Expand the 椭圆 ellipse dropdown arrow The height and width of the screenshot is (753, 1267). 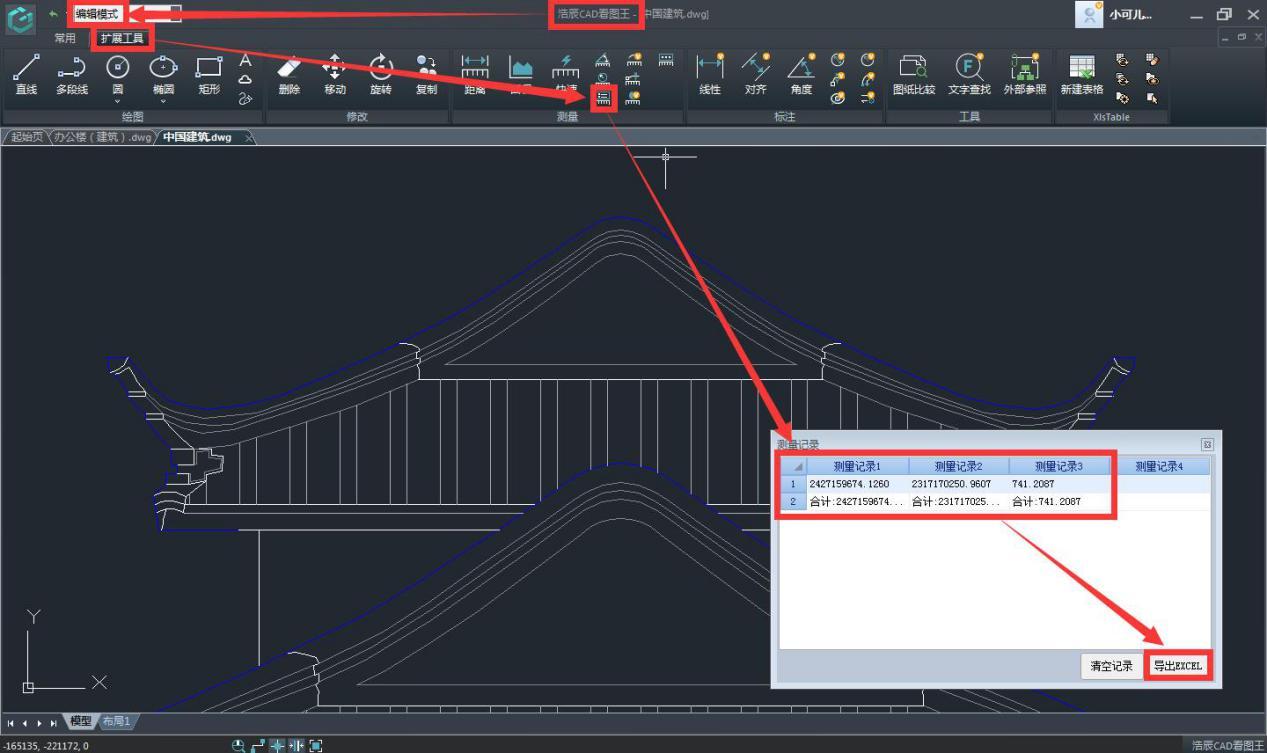(x=163, y=101)
